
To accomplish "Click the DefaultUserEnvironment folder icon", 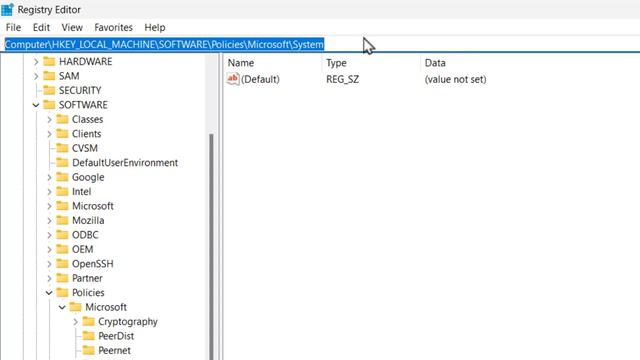I will click(62, 162).
